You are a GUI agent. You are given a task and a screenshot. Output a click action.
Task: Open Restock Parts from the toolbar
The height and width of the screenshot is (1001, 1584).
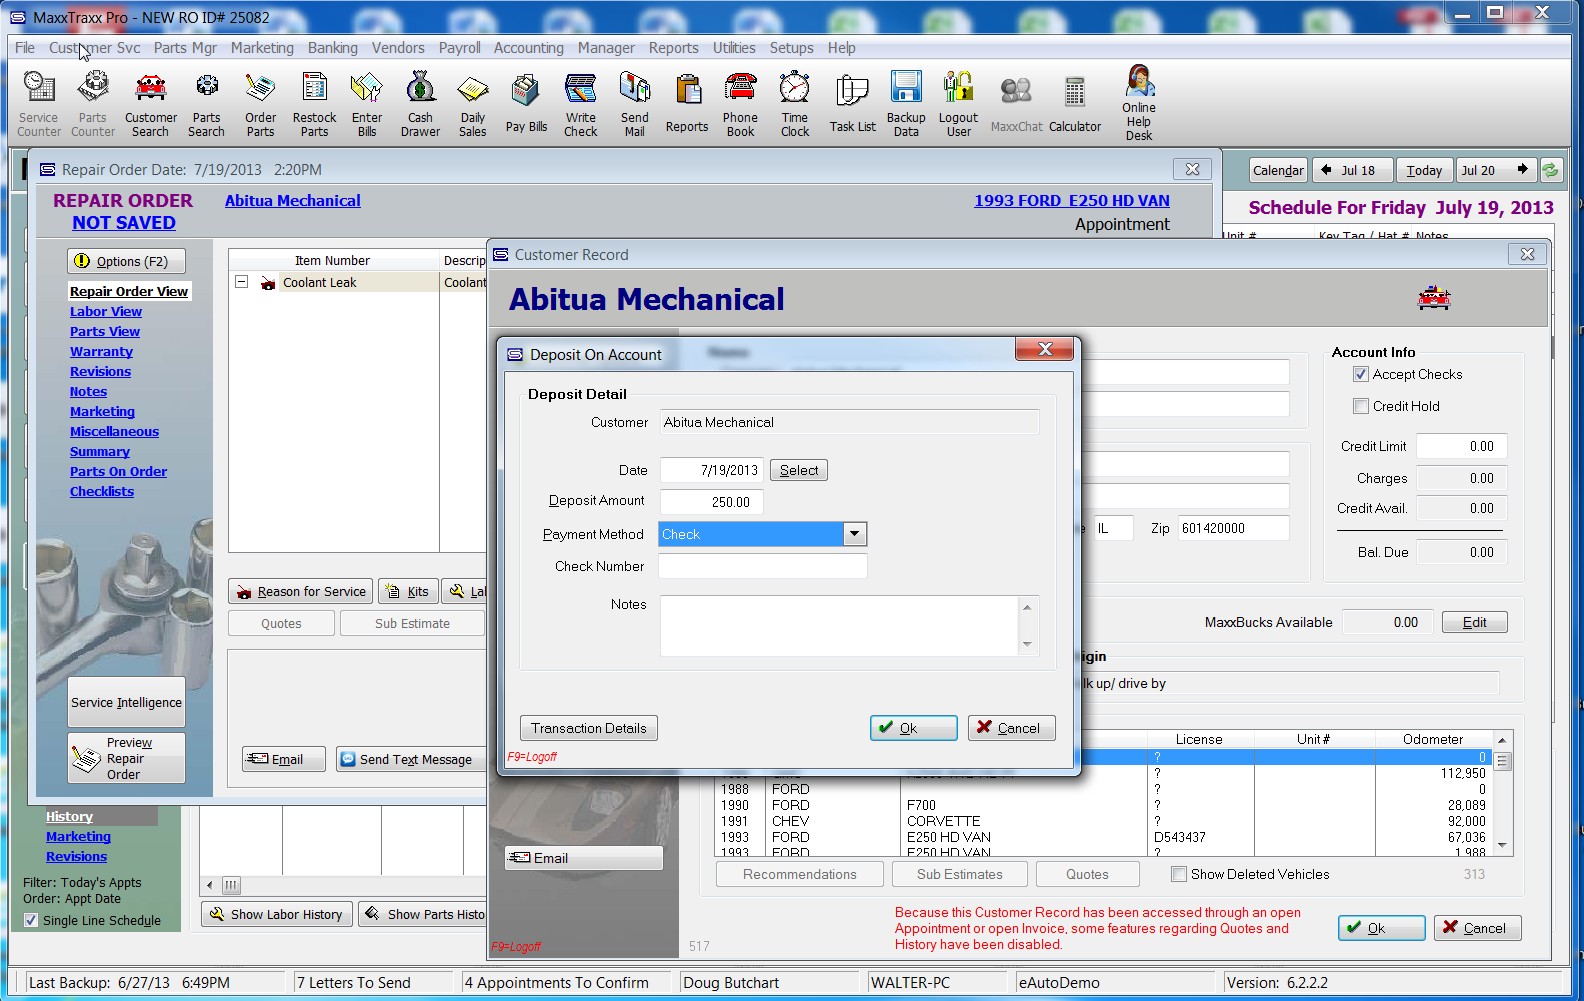tap(314, 104)
